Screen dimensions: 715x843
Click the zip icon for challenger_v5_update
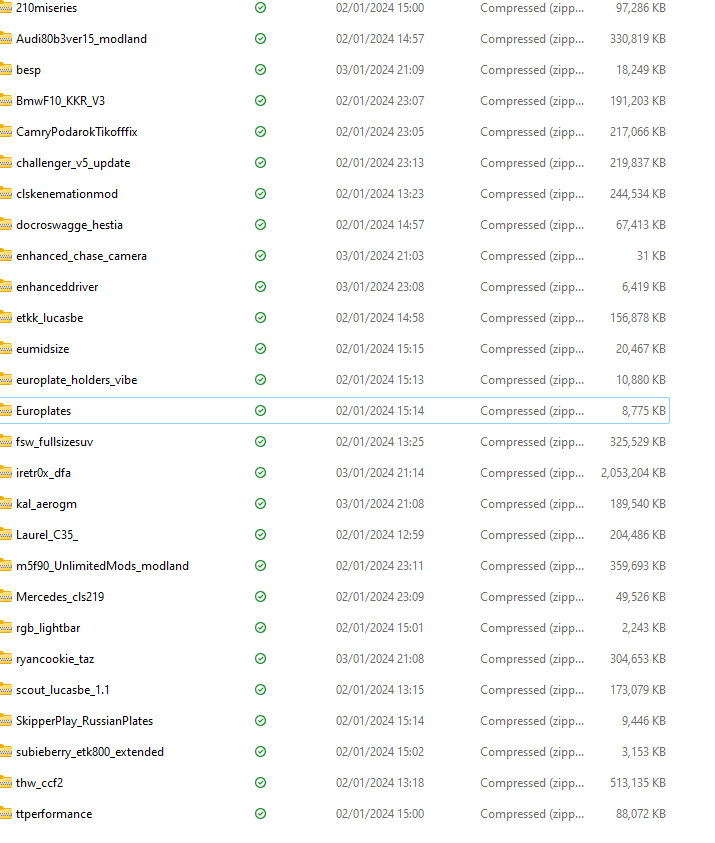5,162
